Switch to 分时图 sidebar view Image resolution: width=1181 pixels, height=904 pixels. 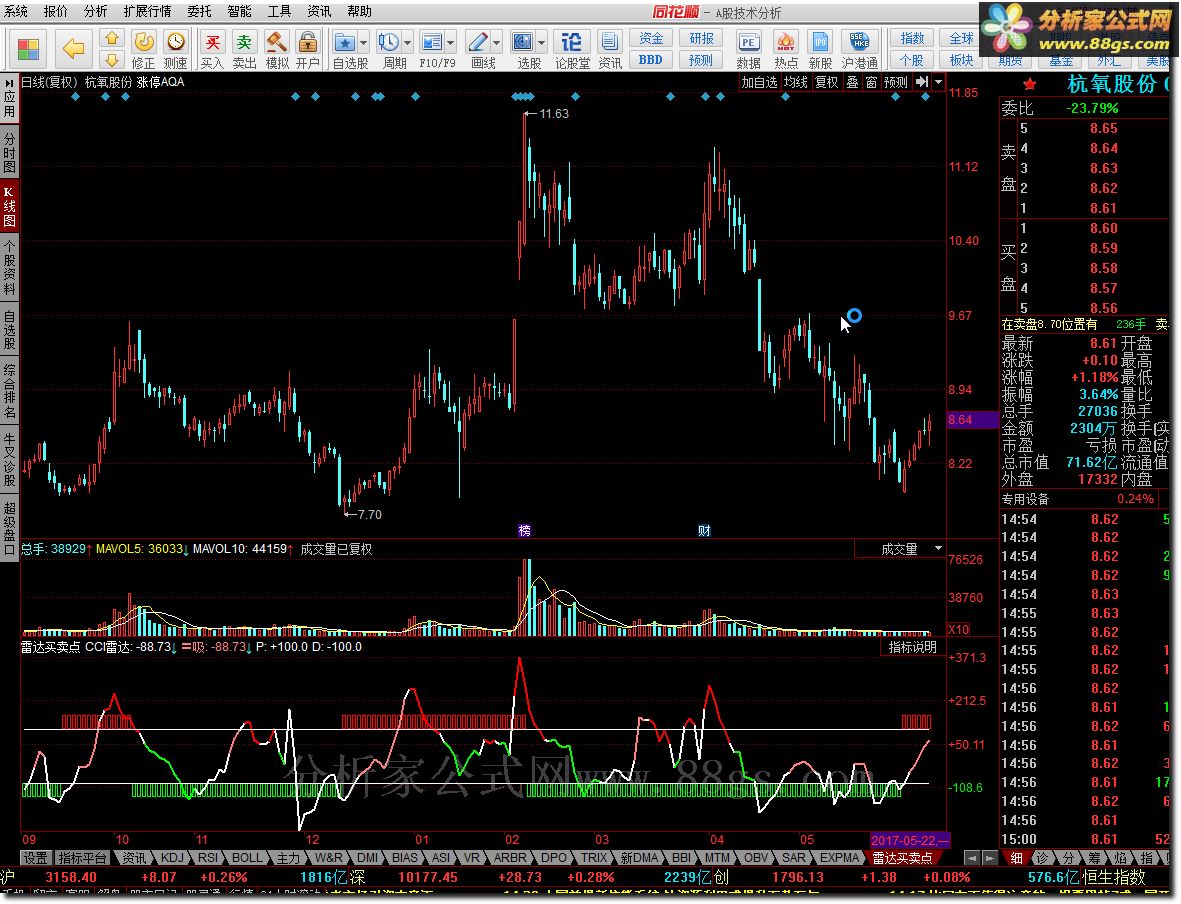point(9,152)
